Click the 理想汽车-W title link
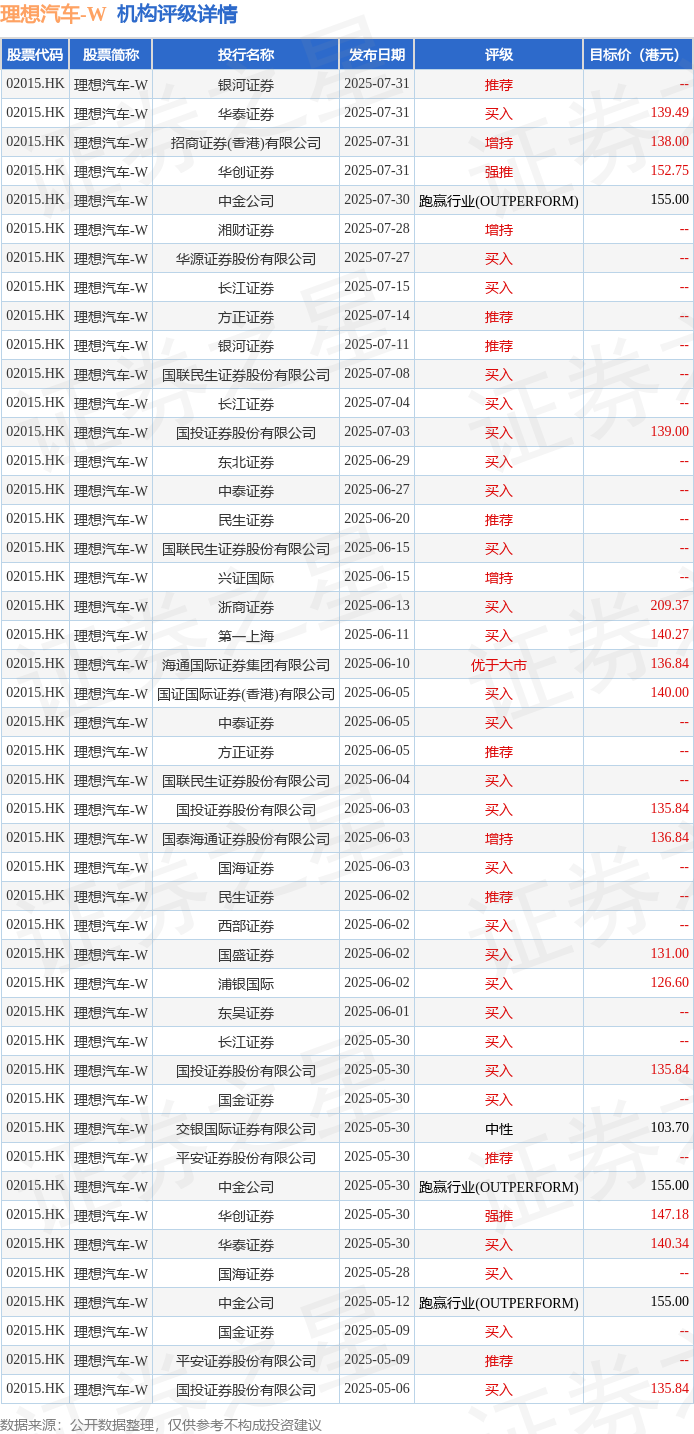This screenshot has width=694, height=1434. pos(54,15)
